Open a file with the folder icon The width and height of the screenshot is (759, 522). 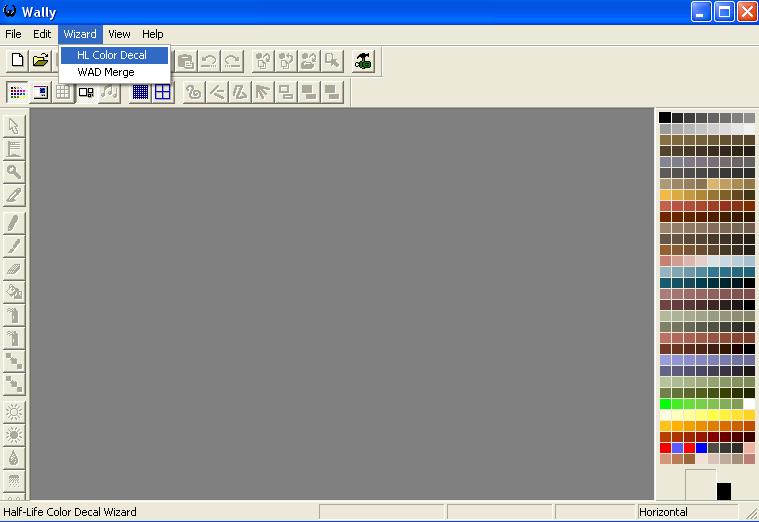tap(41, 60)
